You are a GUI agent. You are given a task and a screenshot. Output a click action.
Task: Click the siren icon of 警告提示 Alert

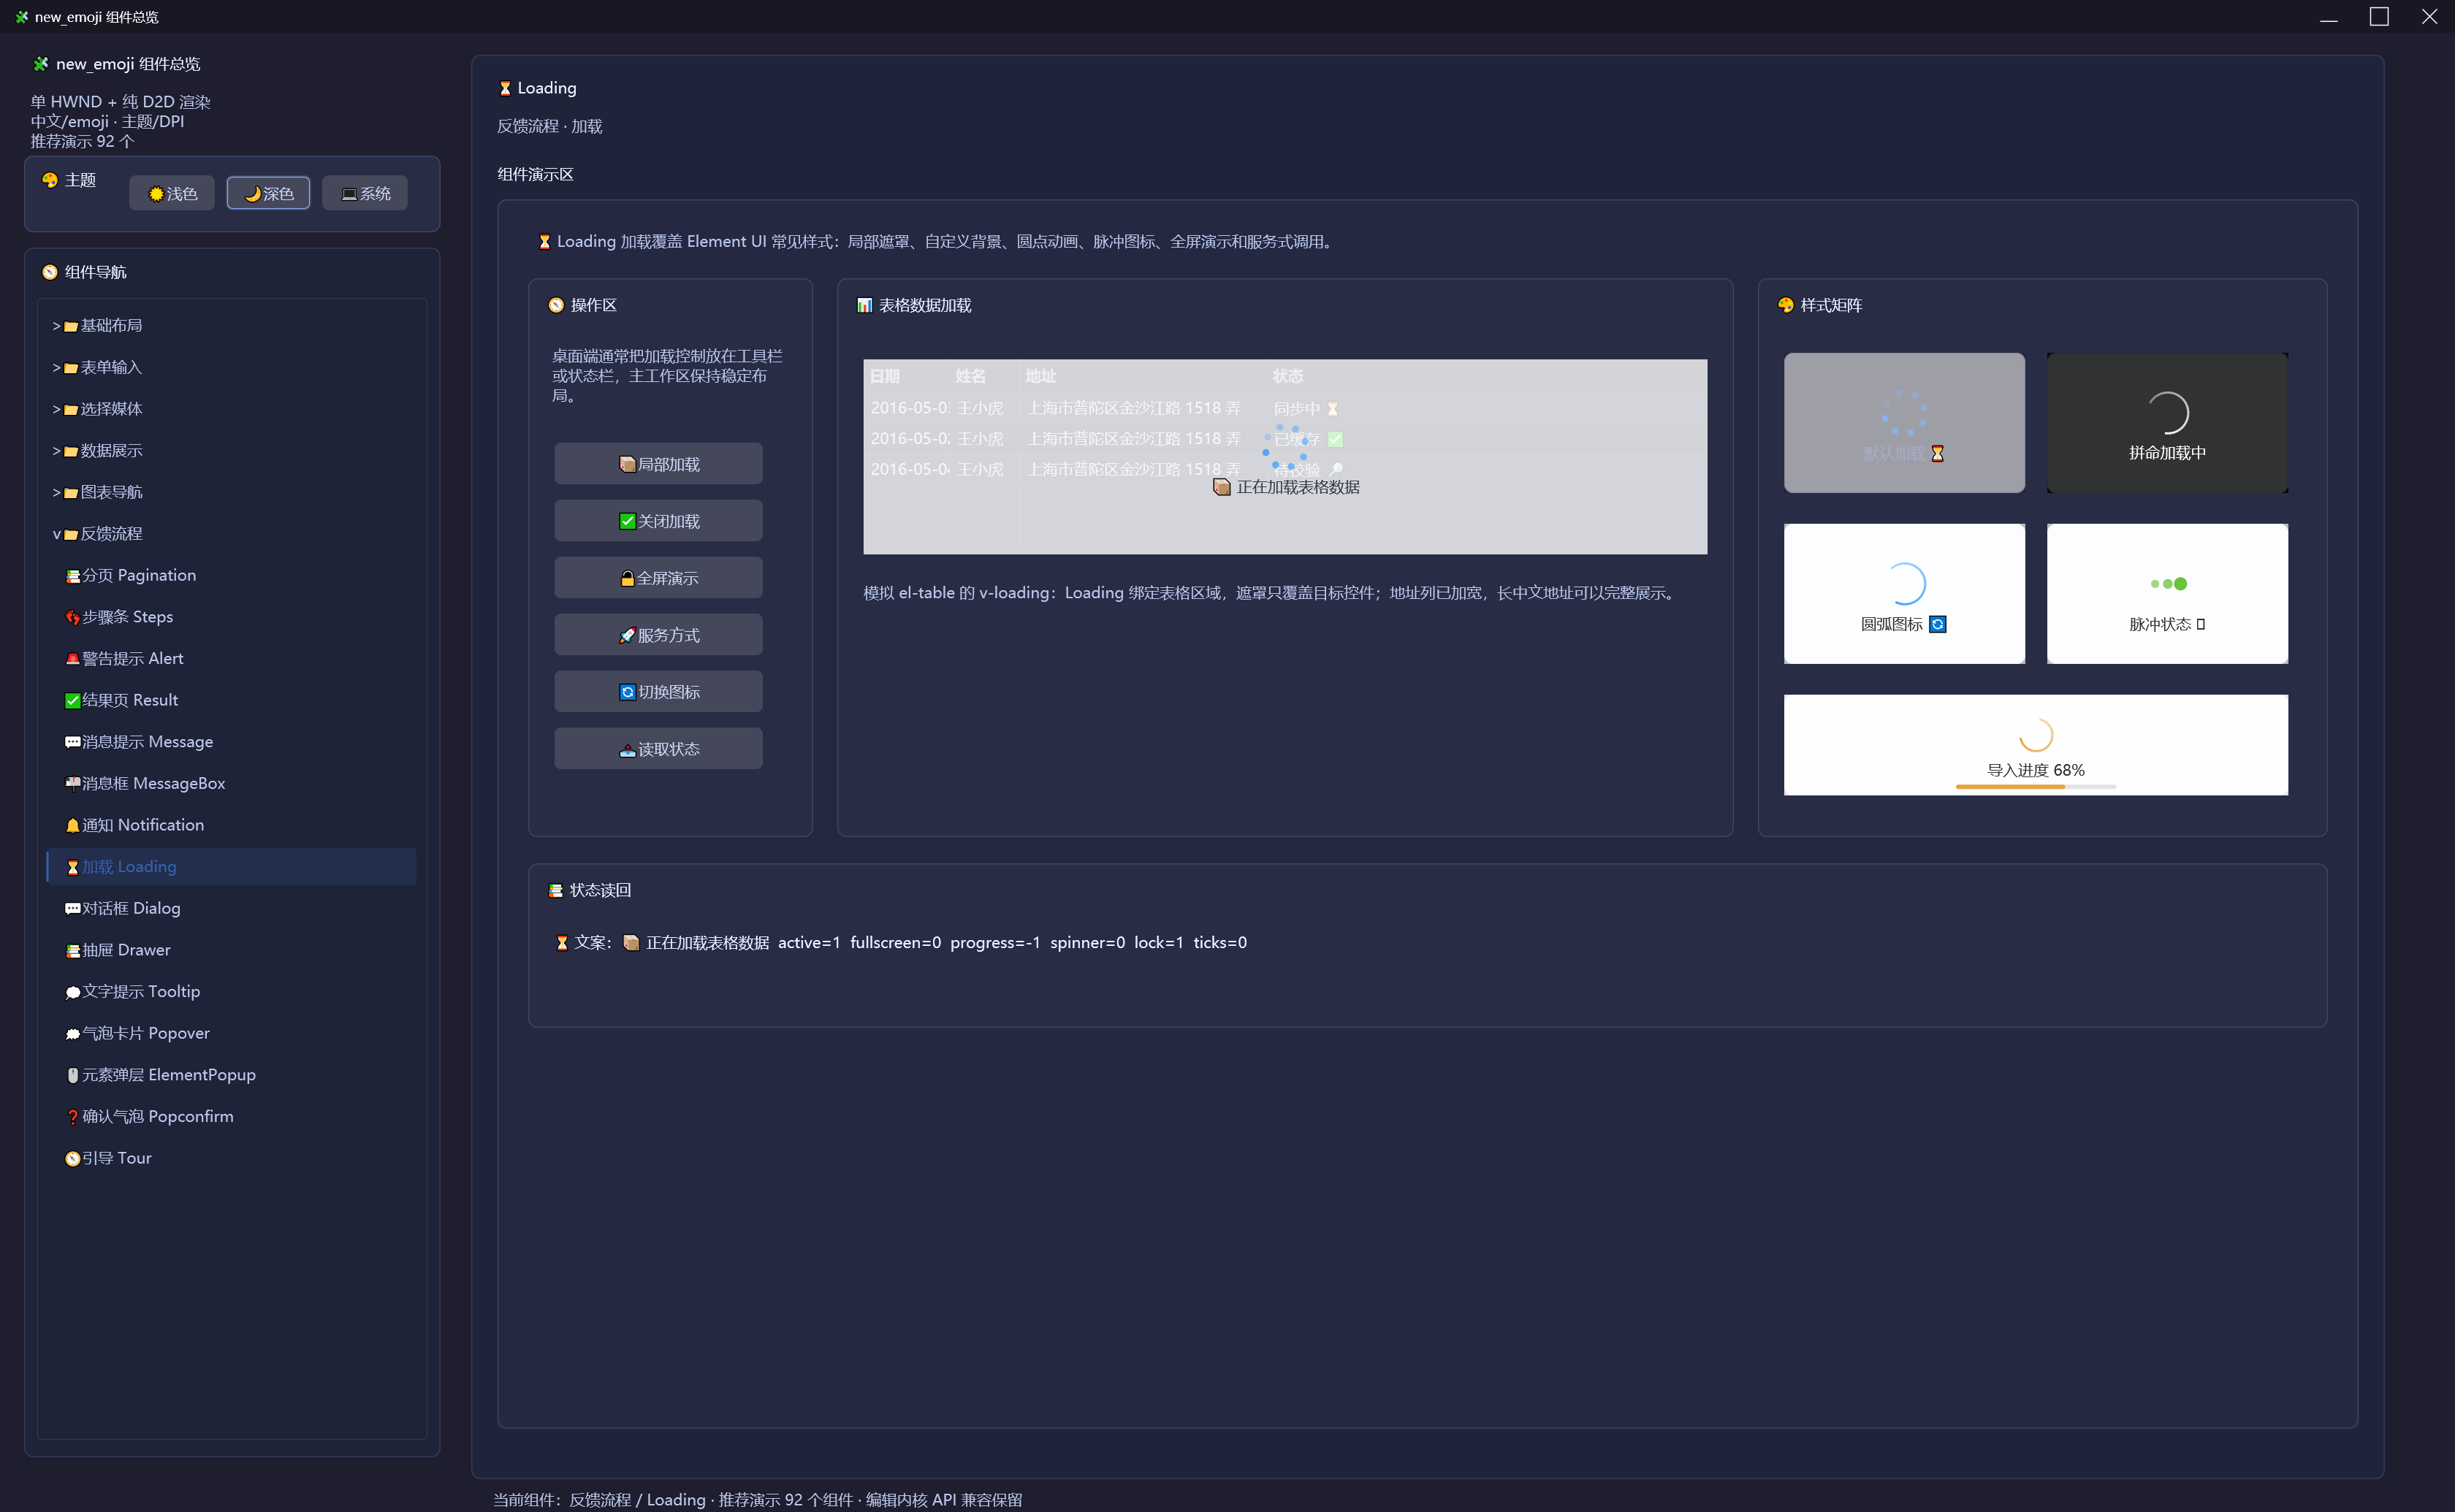(73, 659)
